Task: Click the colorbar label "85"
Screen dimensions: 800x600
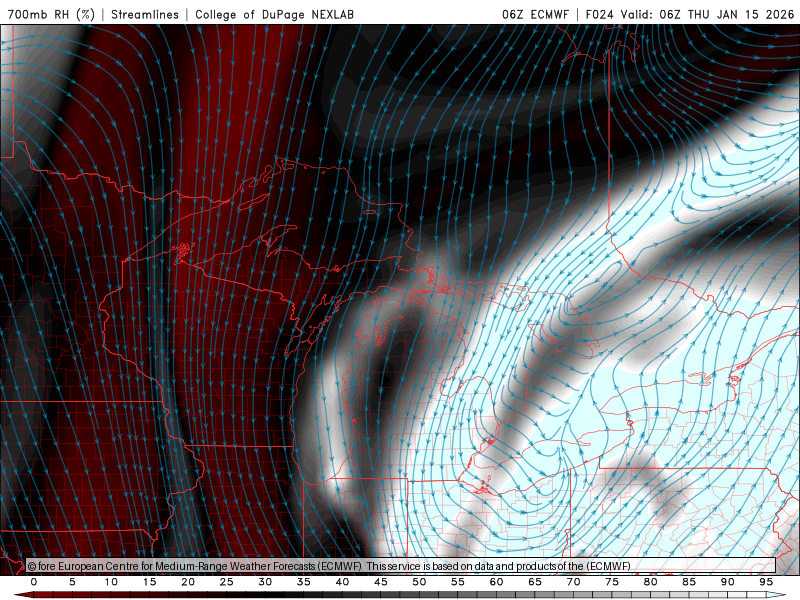Action: pyautogui.click(x=689, y=582)
